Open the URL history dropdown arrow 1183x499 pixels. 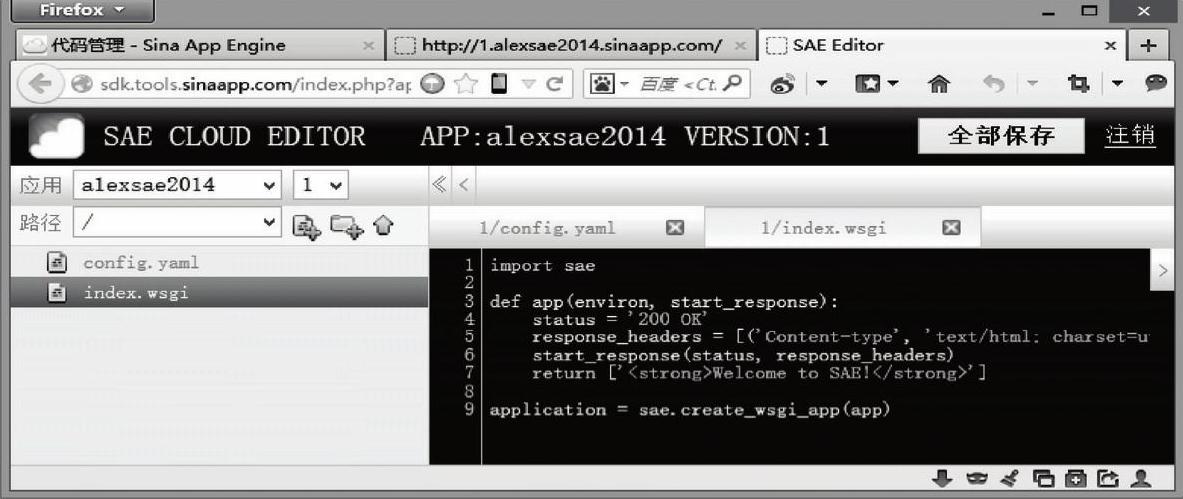click(x=530, y=85)
